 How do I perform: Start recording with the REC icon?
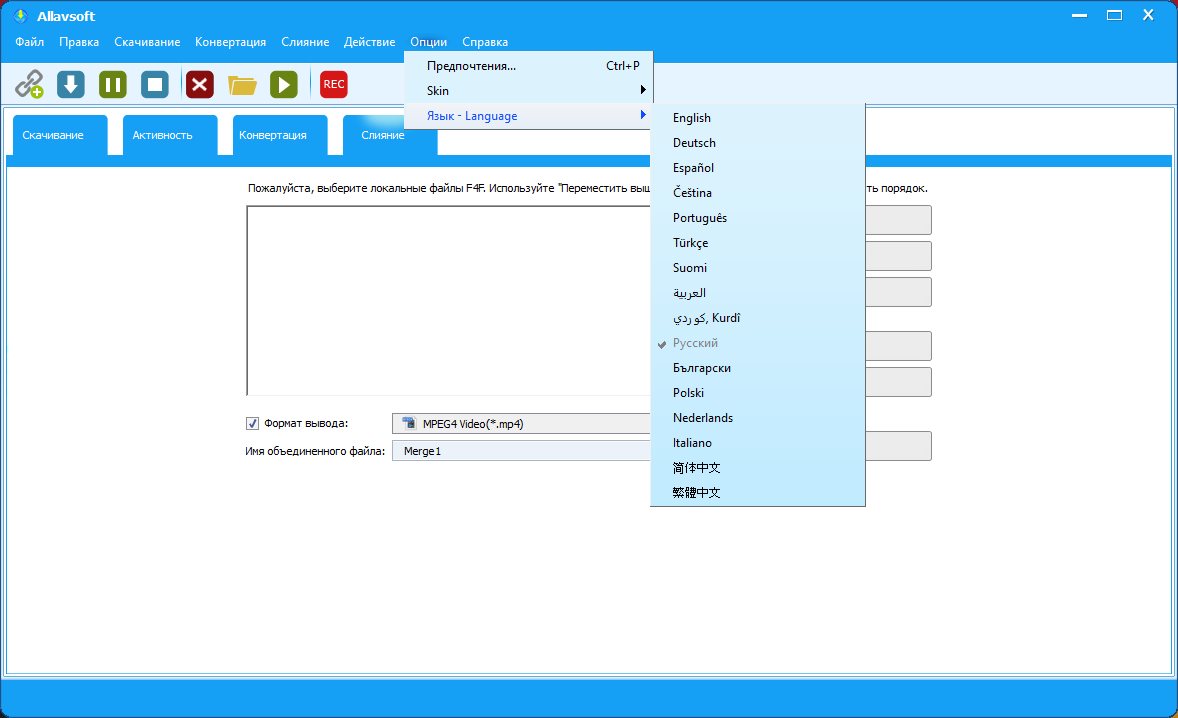tap(334, 84)
